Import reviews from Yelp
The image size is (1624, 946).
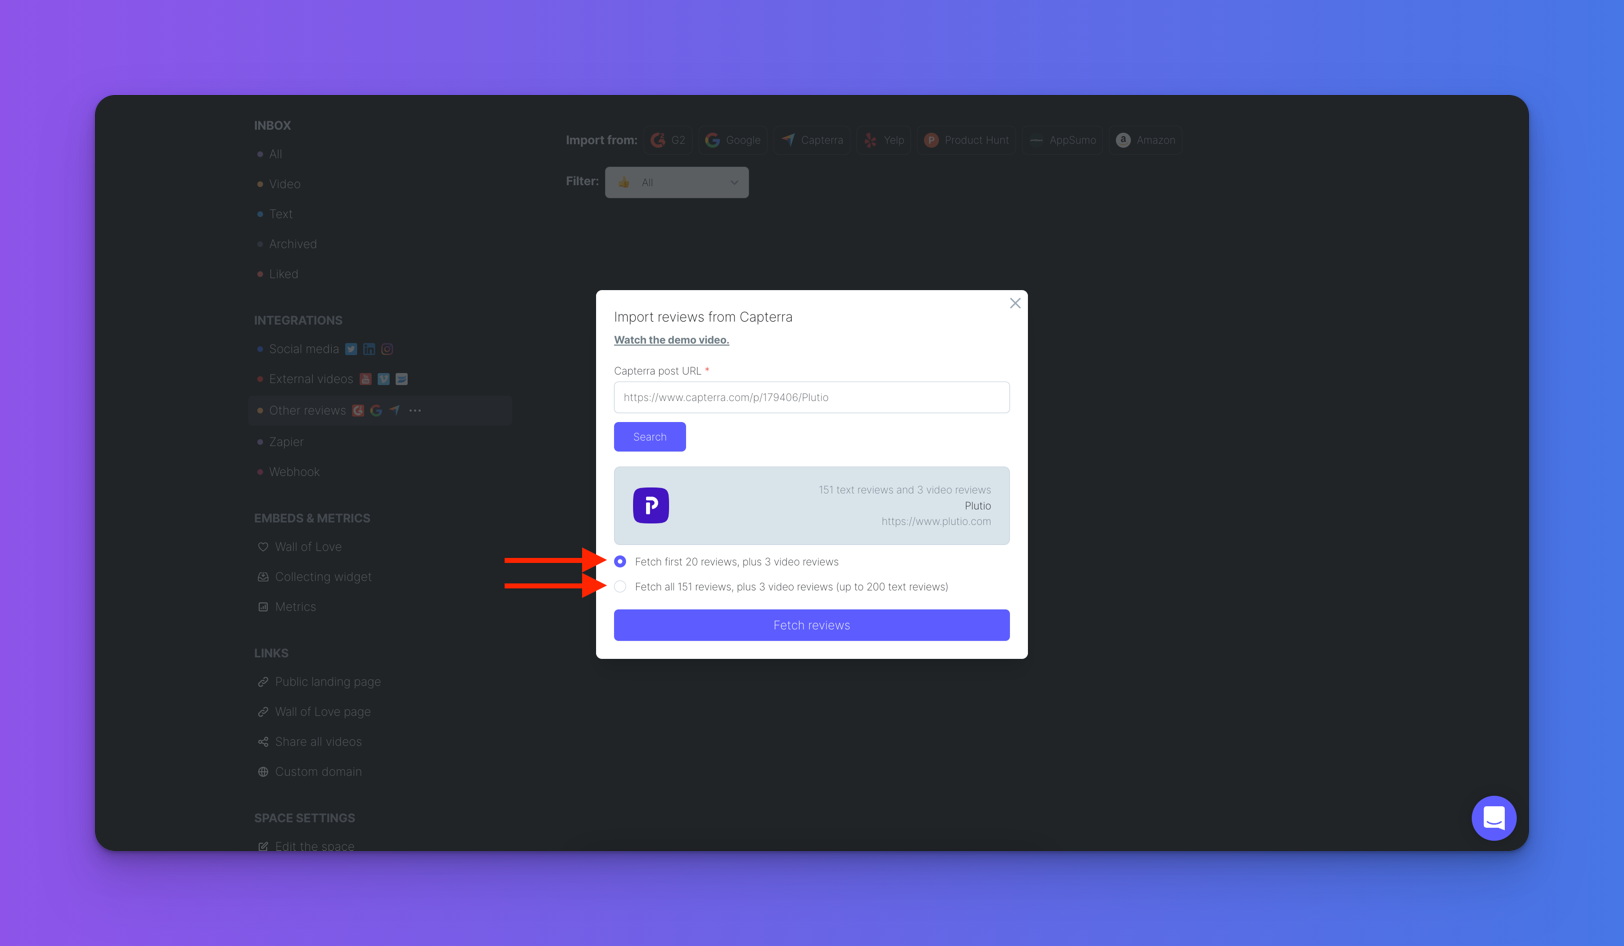point(884,140)
